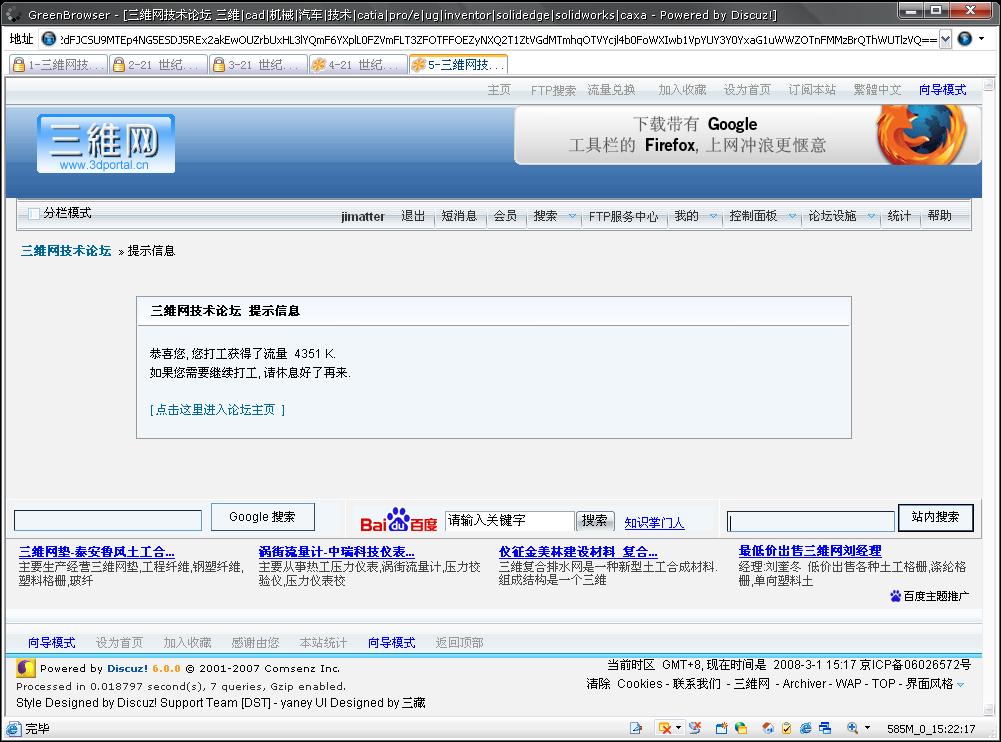Viewport: 1001px width, 742px height.
Task: Open the 会员 members page
Action: pos(505,216)
